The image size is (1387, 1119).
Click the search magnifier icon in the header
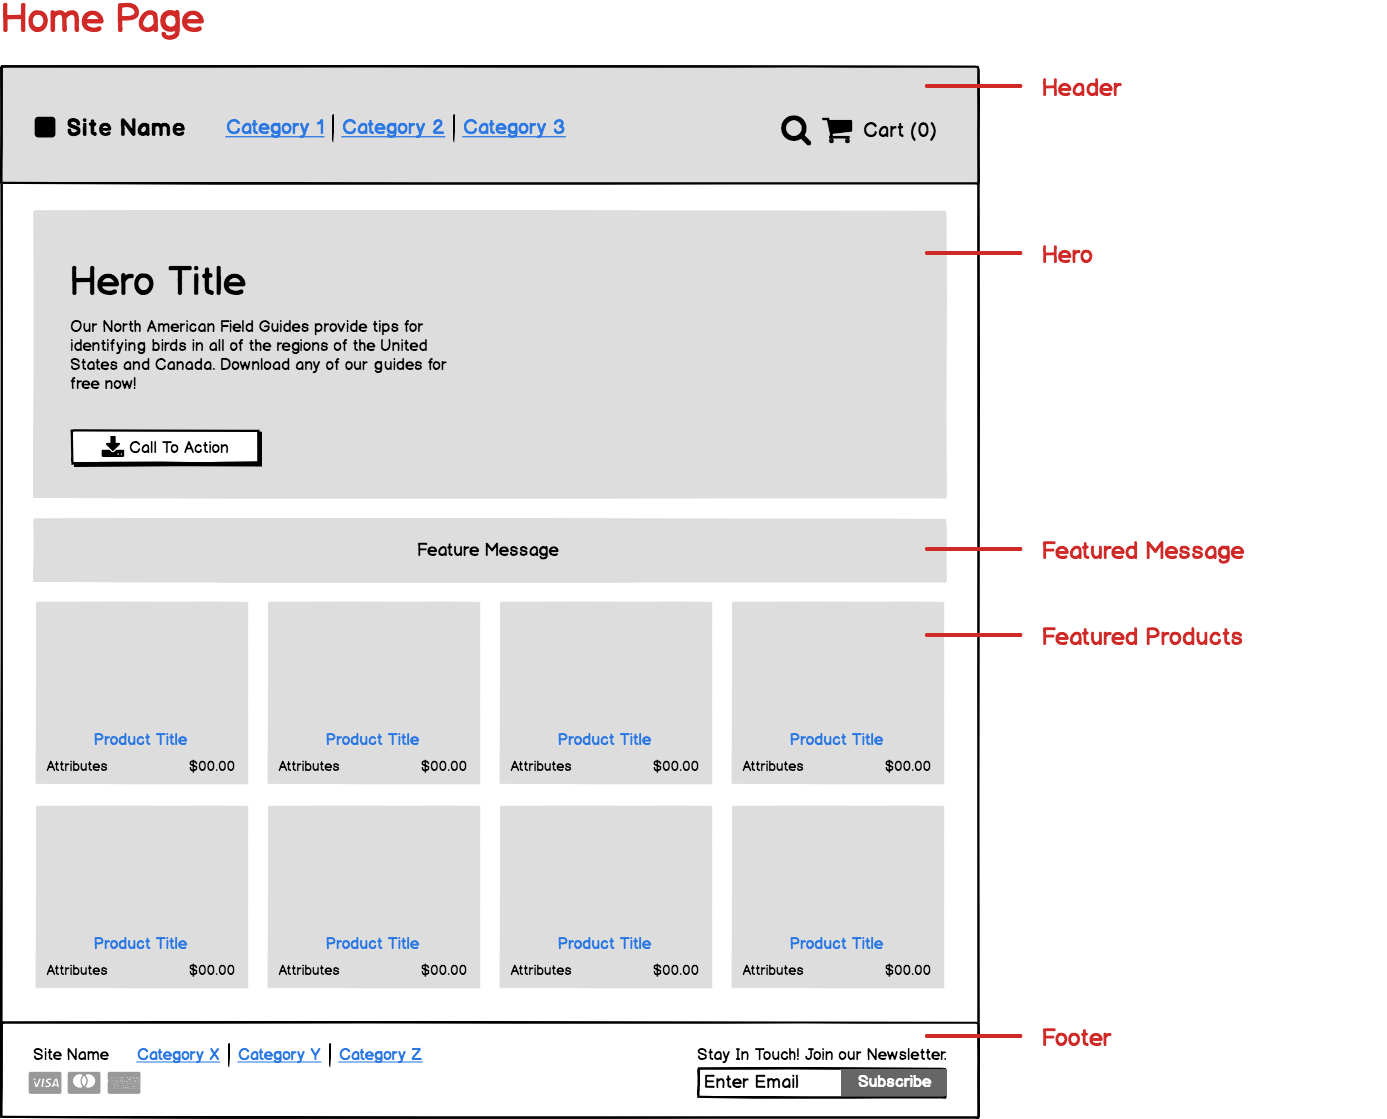click(x=795, y=130)
